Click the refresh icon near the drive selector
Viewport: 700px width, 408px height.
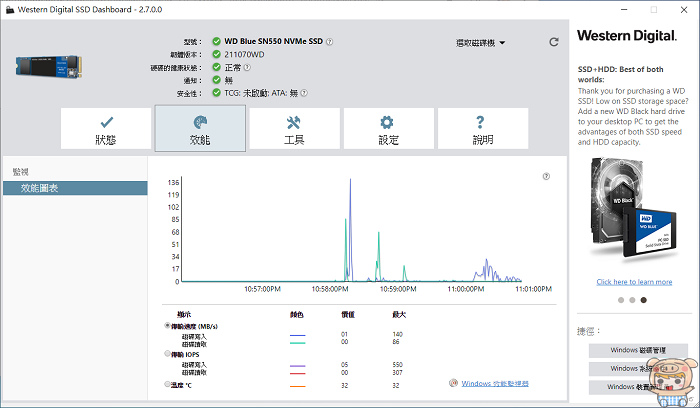(x=554, y=42)
